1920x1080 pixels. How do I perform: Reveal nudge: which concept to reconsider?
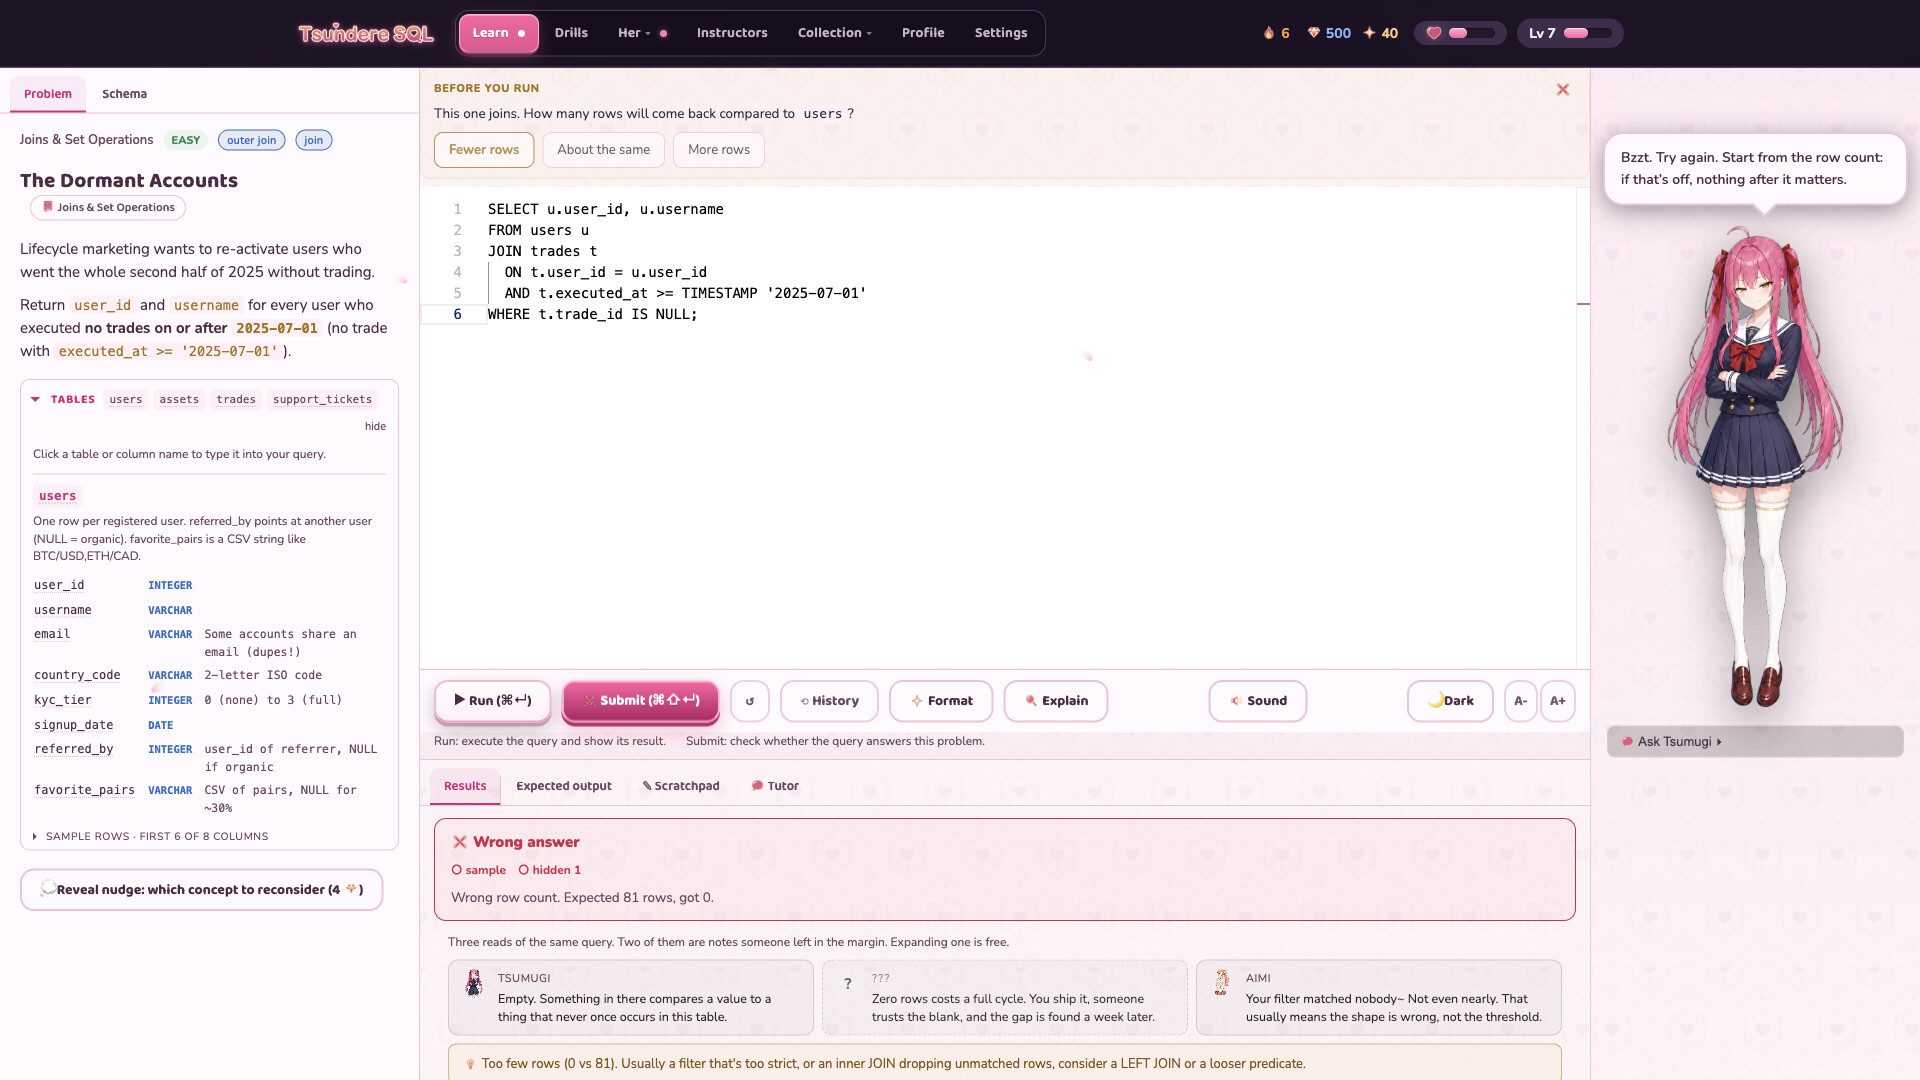[201, 890]
